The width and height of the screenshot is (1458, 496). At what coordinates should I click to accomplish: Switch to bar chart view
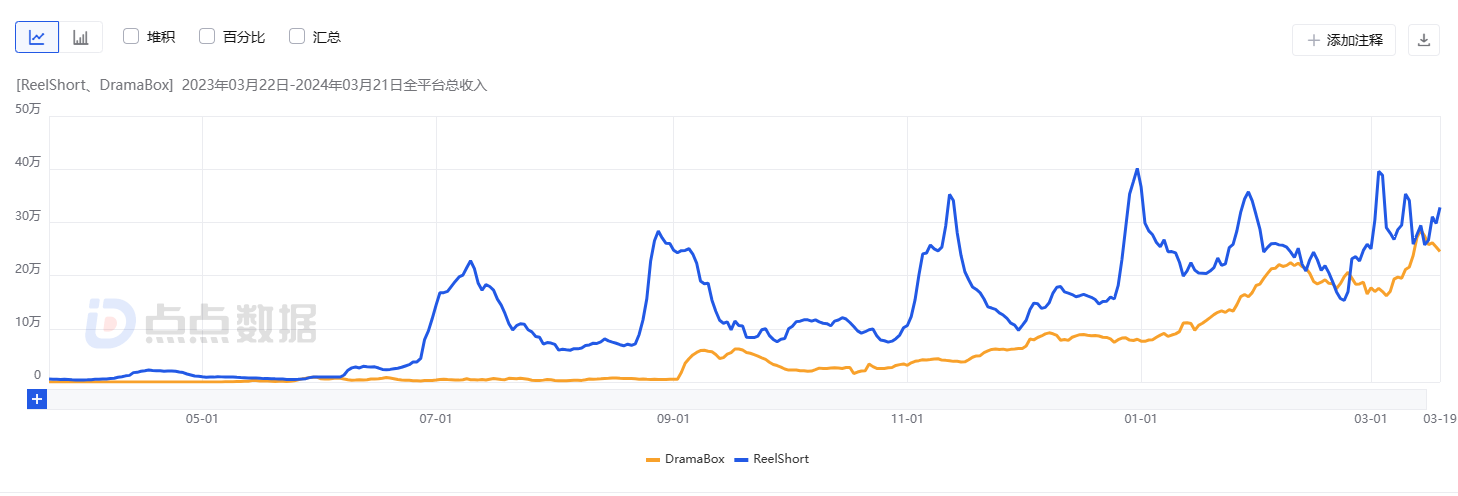pos(81,37)
